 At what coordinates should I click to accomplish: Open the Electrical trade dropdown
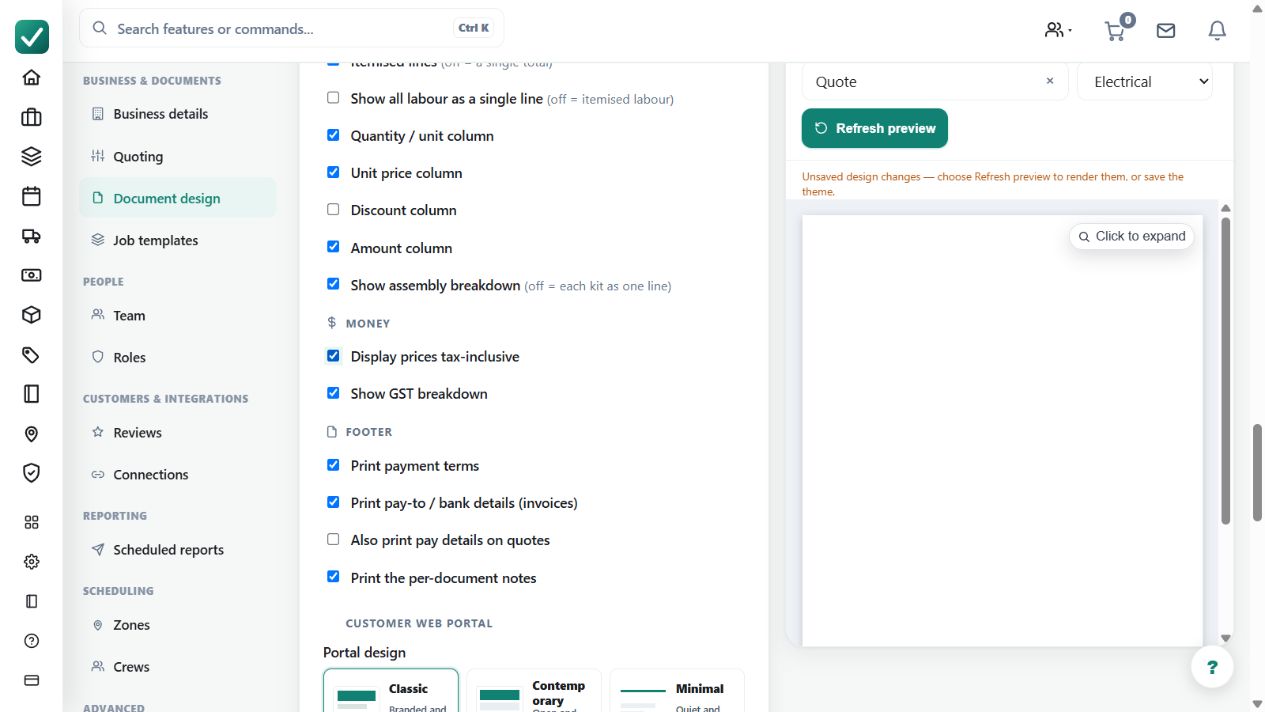click(1145, 81)
